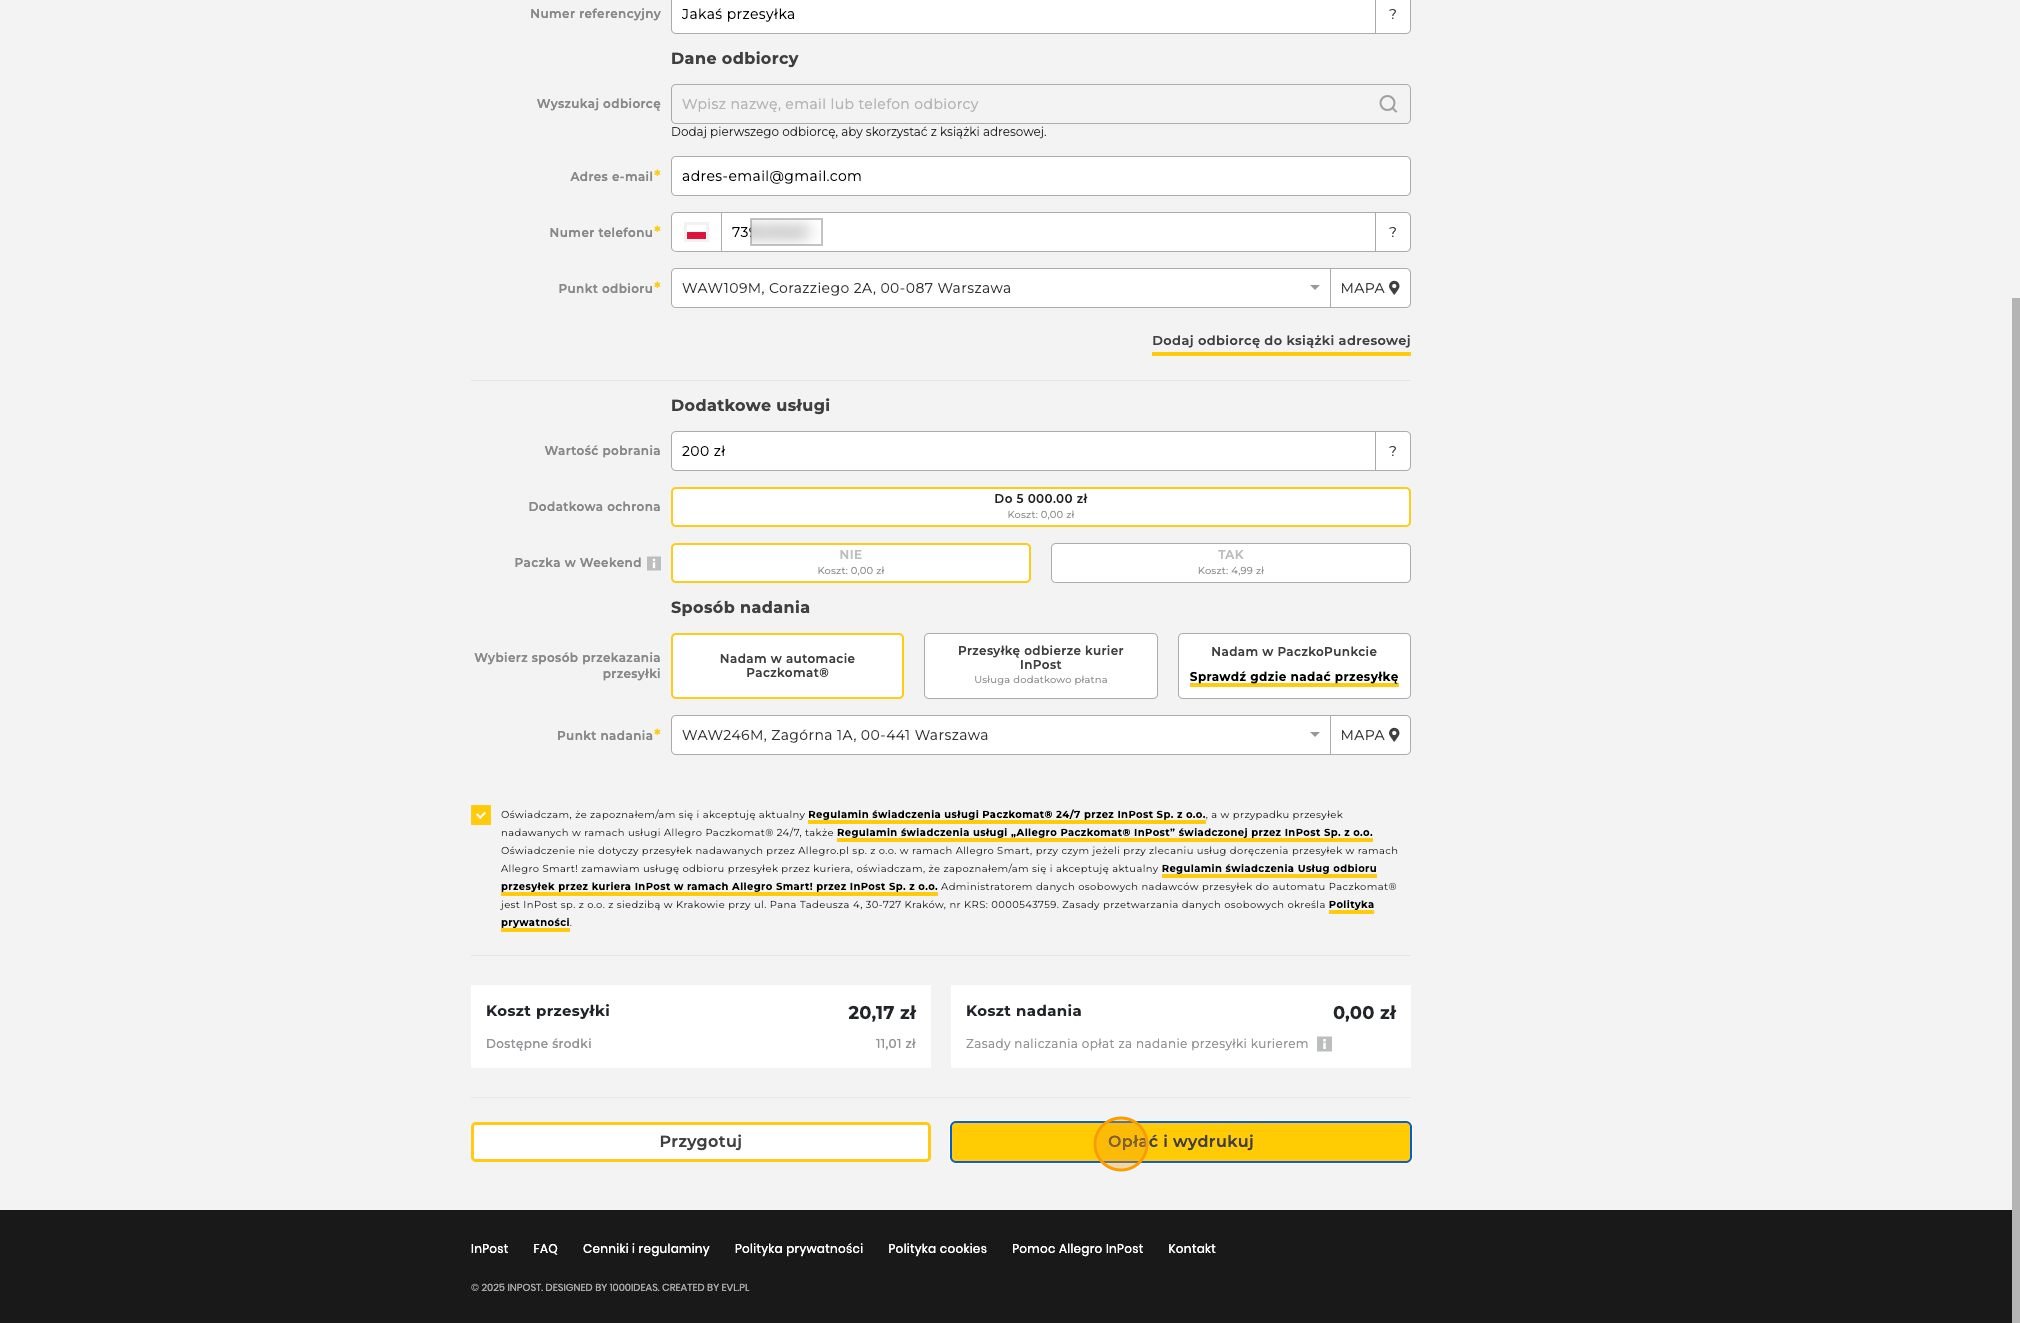The image size is (2020, 1323).
Task: Select Do 5 000.00 zł protection option
Action: [1041, 507]
